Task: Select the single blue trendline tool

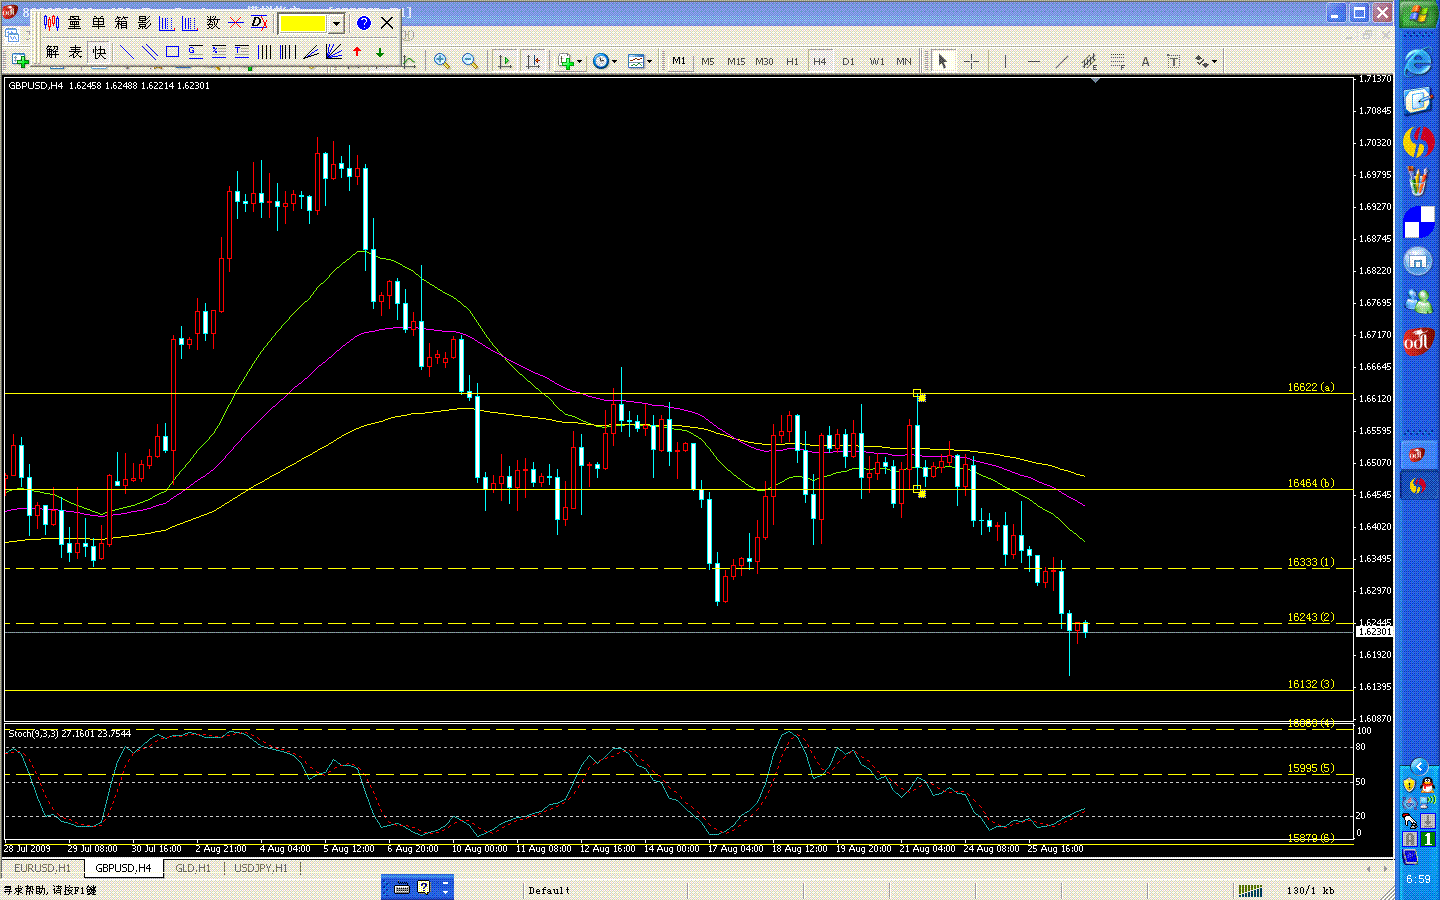Action: point(127,52)
